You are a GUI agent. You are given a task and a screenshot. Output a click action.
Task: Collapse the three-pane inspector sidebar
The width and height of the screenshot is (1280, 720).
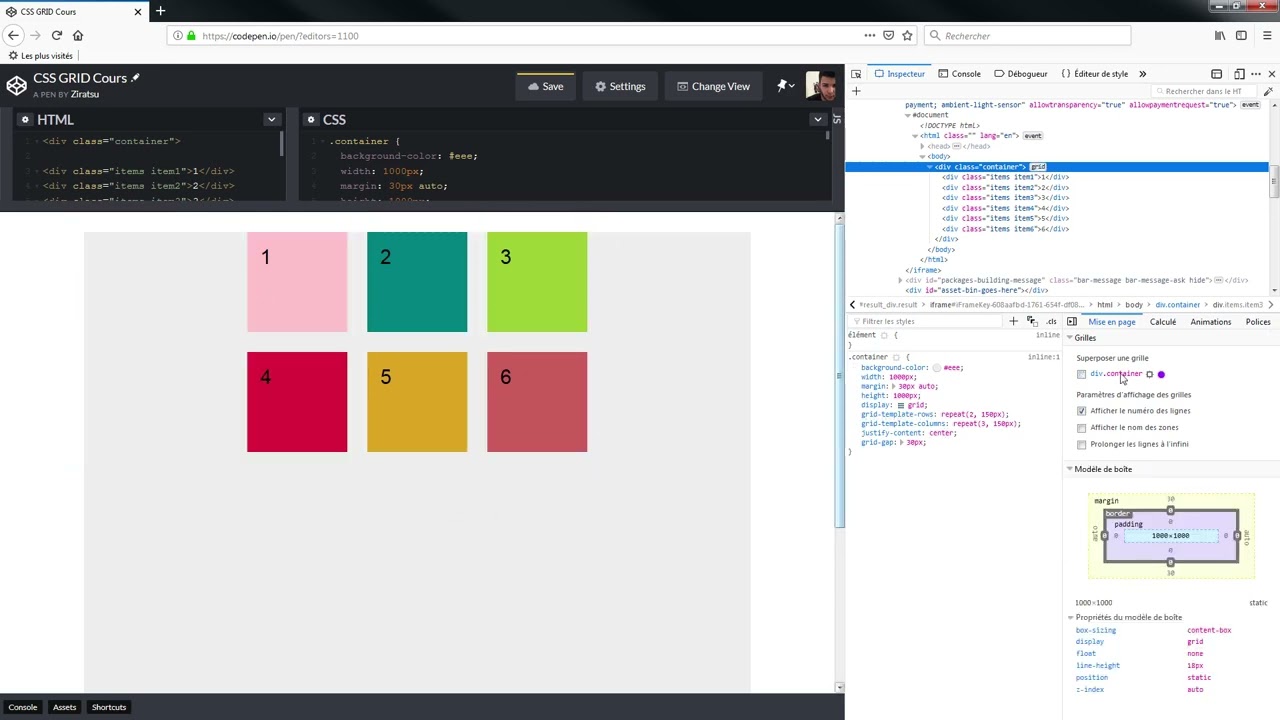(1072, 321)
